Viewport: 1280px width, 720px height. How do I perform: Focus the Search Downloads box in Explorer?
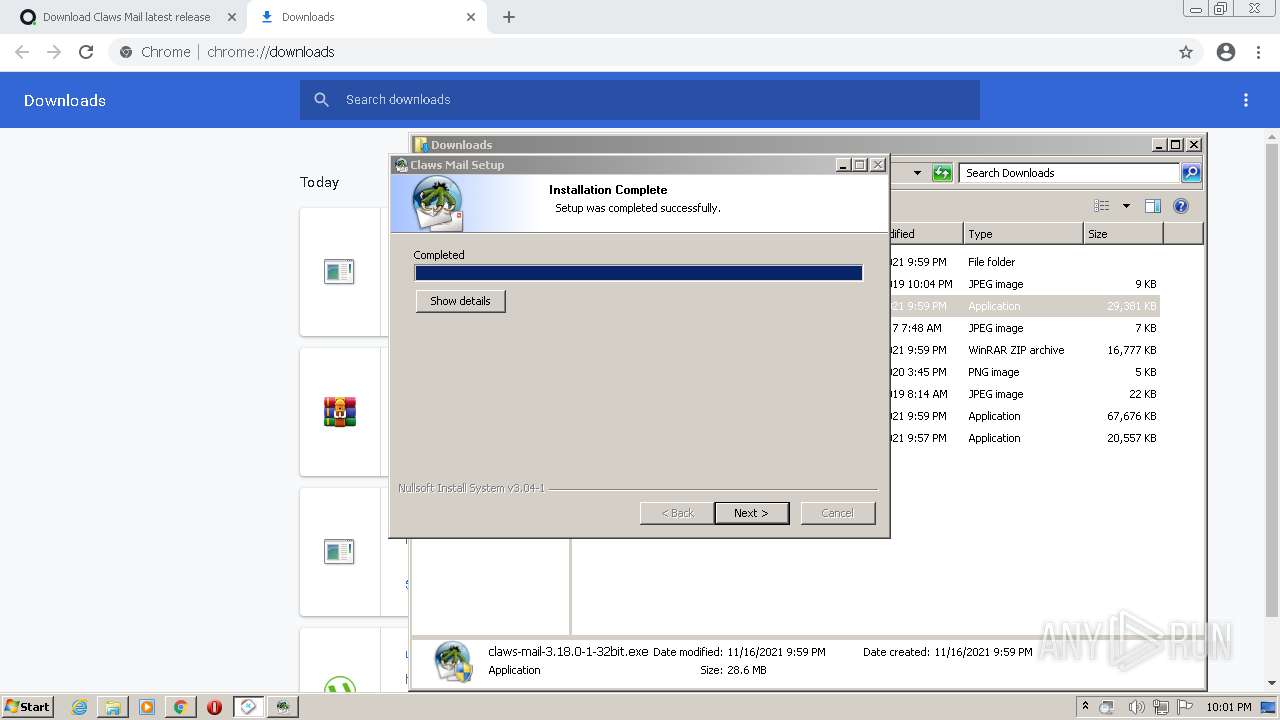click(x=1069, y=173)
